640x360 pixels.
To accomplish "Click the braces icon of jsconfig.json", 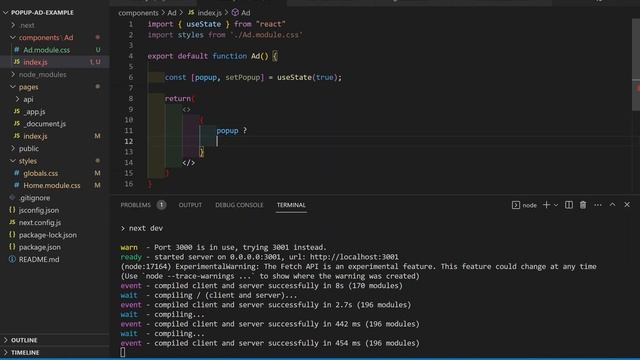I will (x=12, y=210).
